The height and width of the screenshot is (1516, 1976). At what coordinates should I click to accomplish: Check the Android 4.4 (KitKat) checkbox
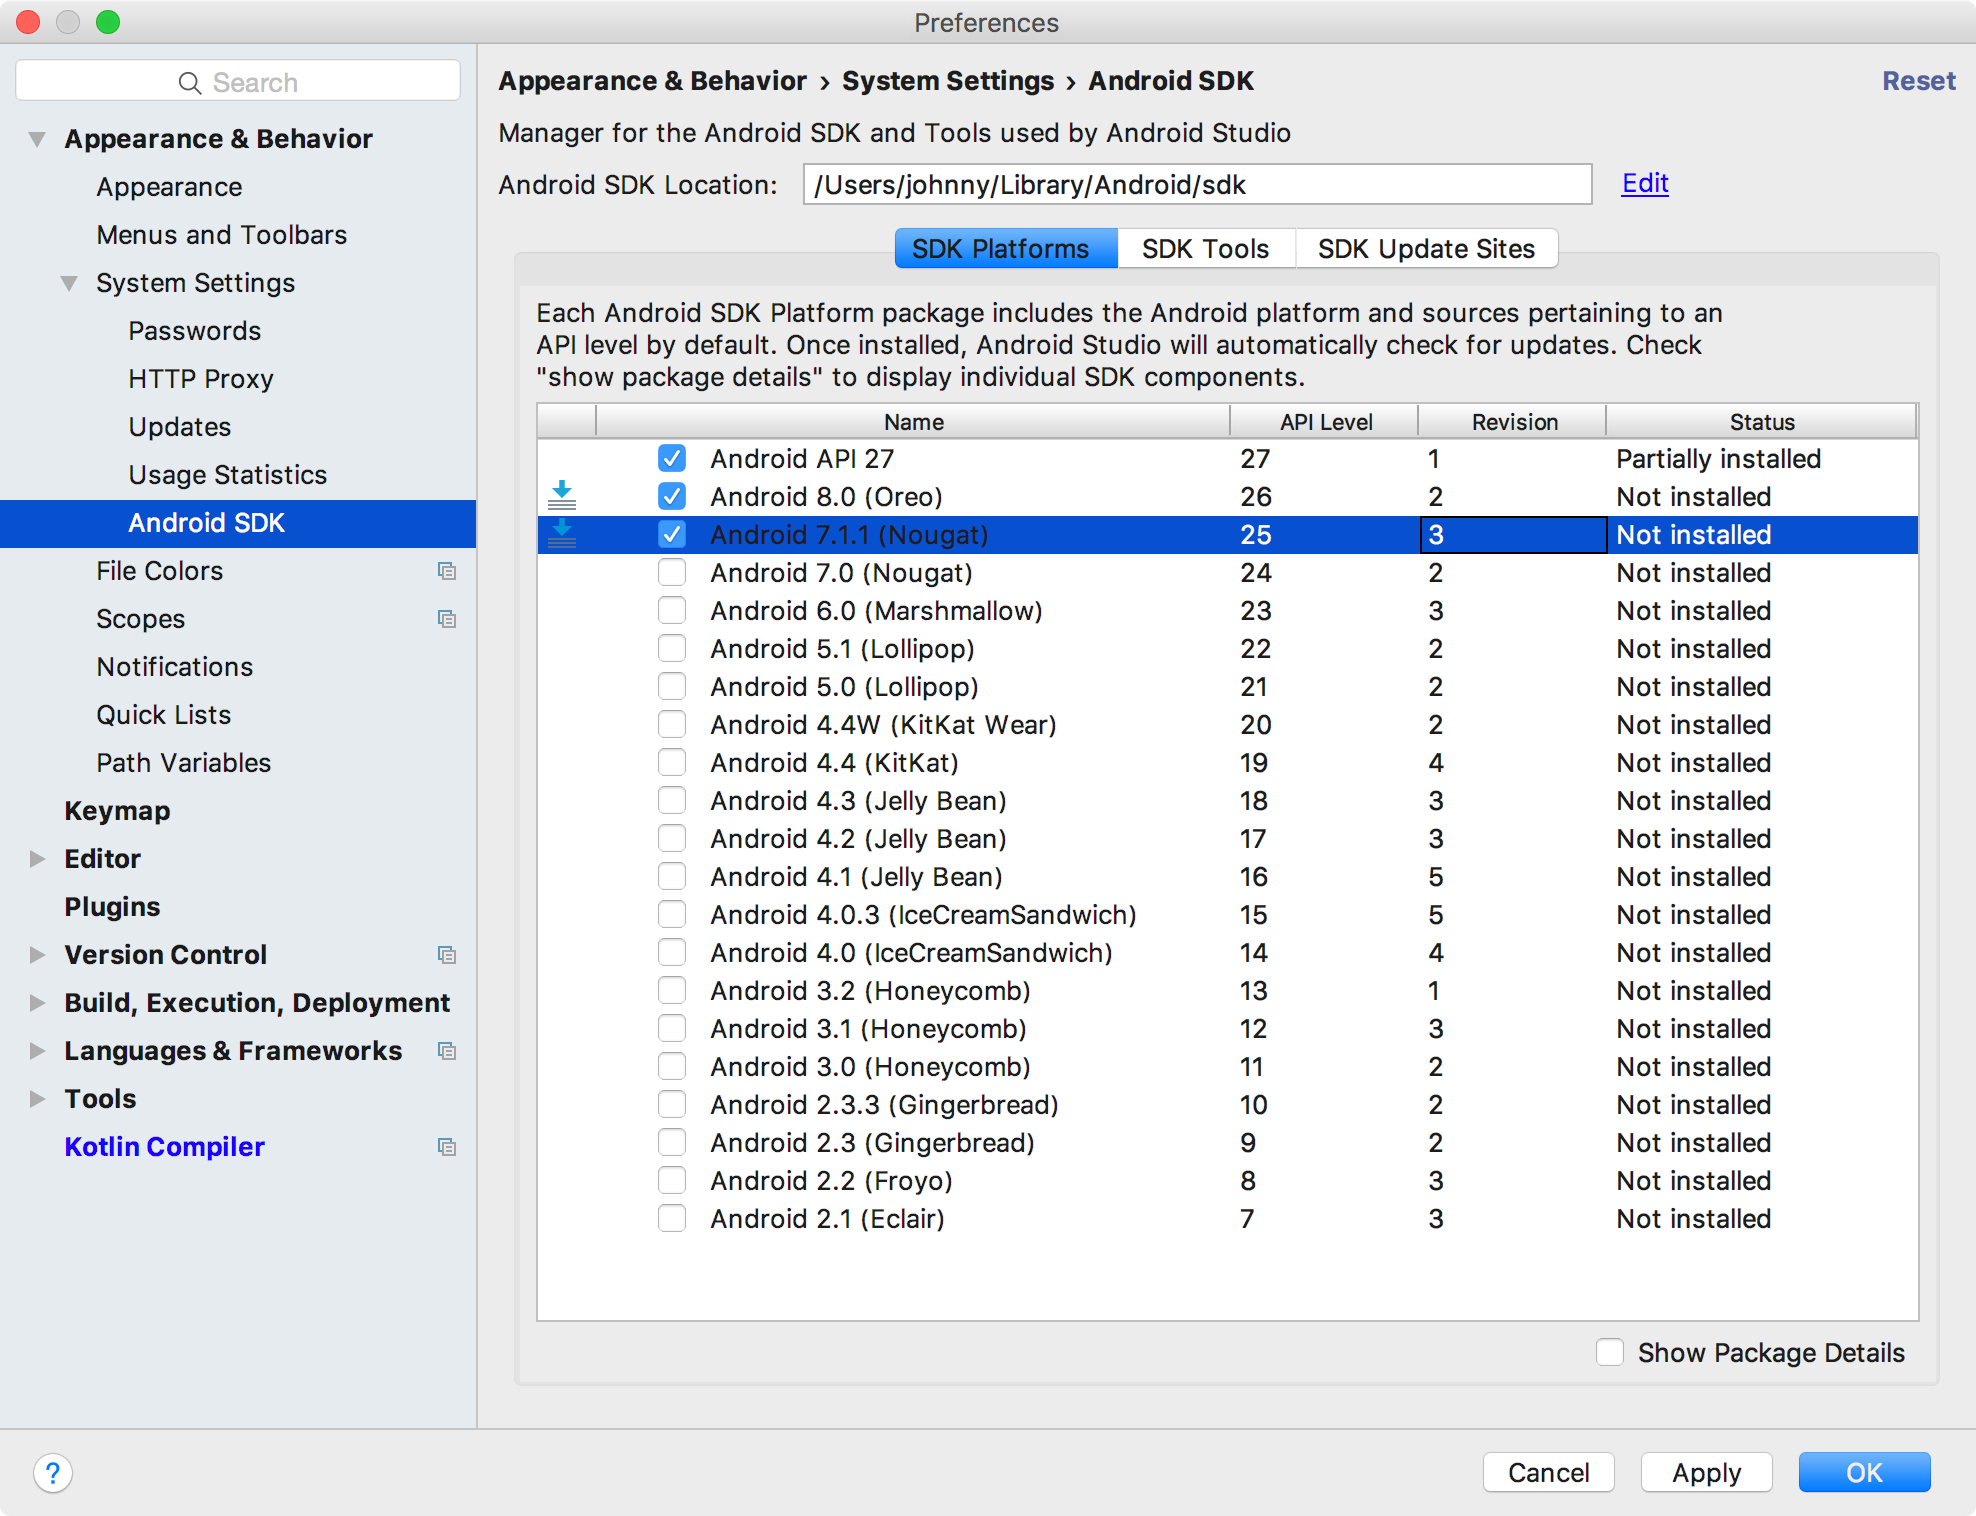point(672,762)
